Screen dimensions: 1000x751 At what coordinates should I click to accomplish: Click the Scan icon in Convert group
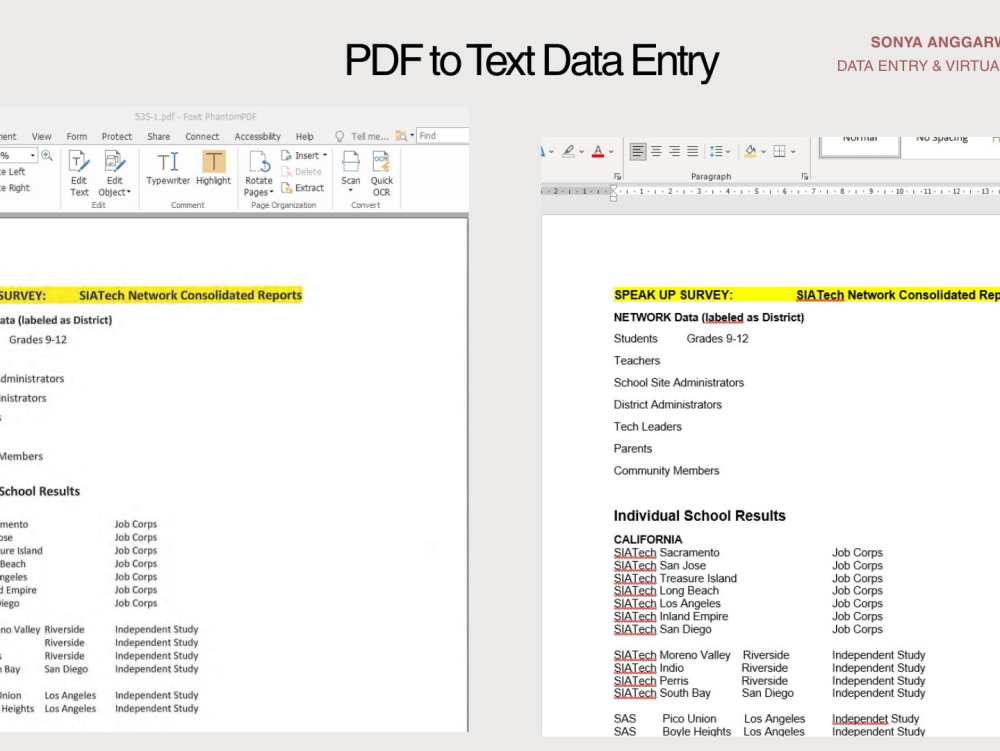tap(350, 162)
